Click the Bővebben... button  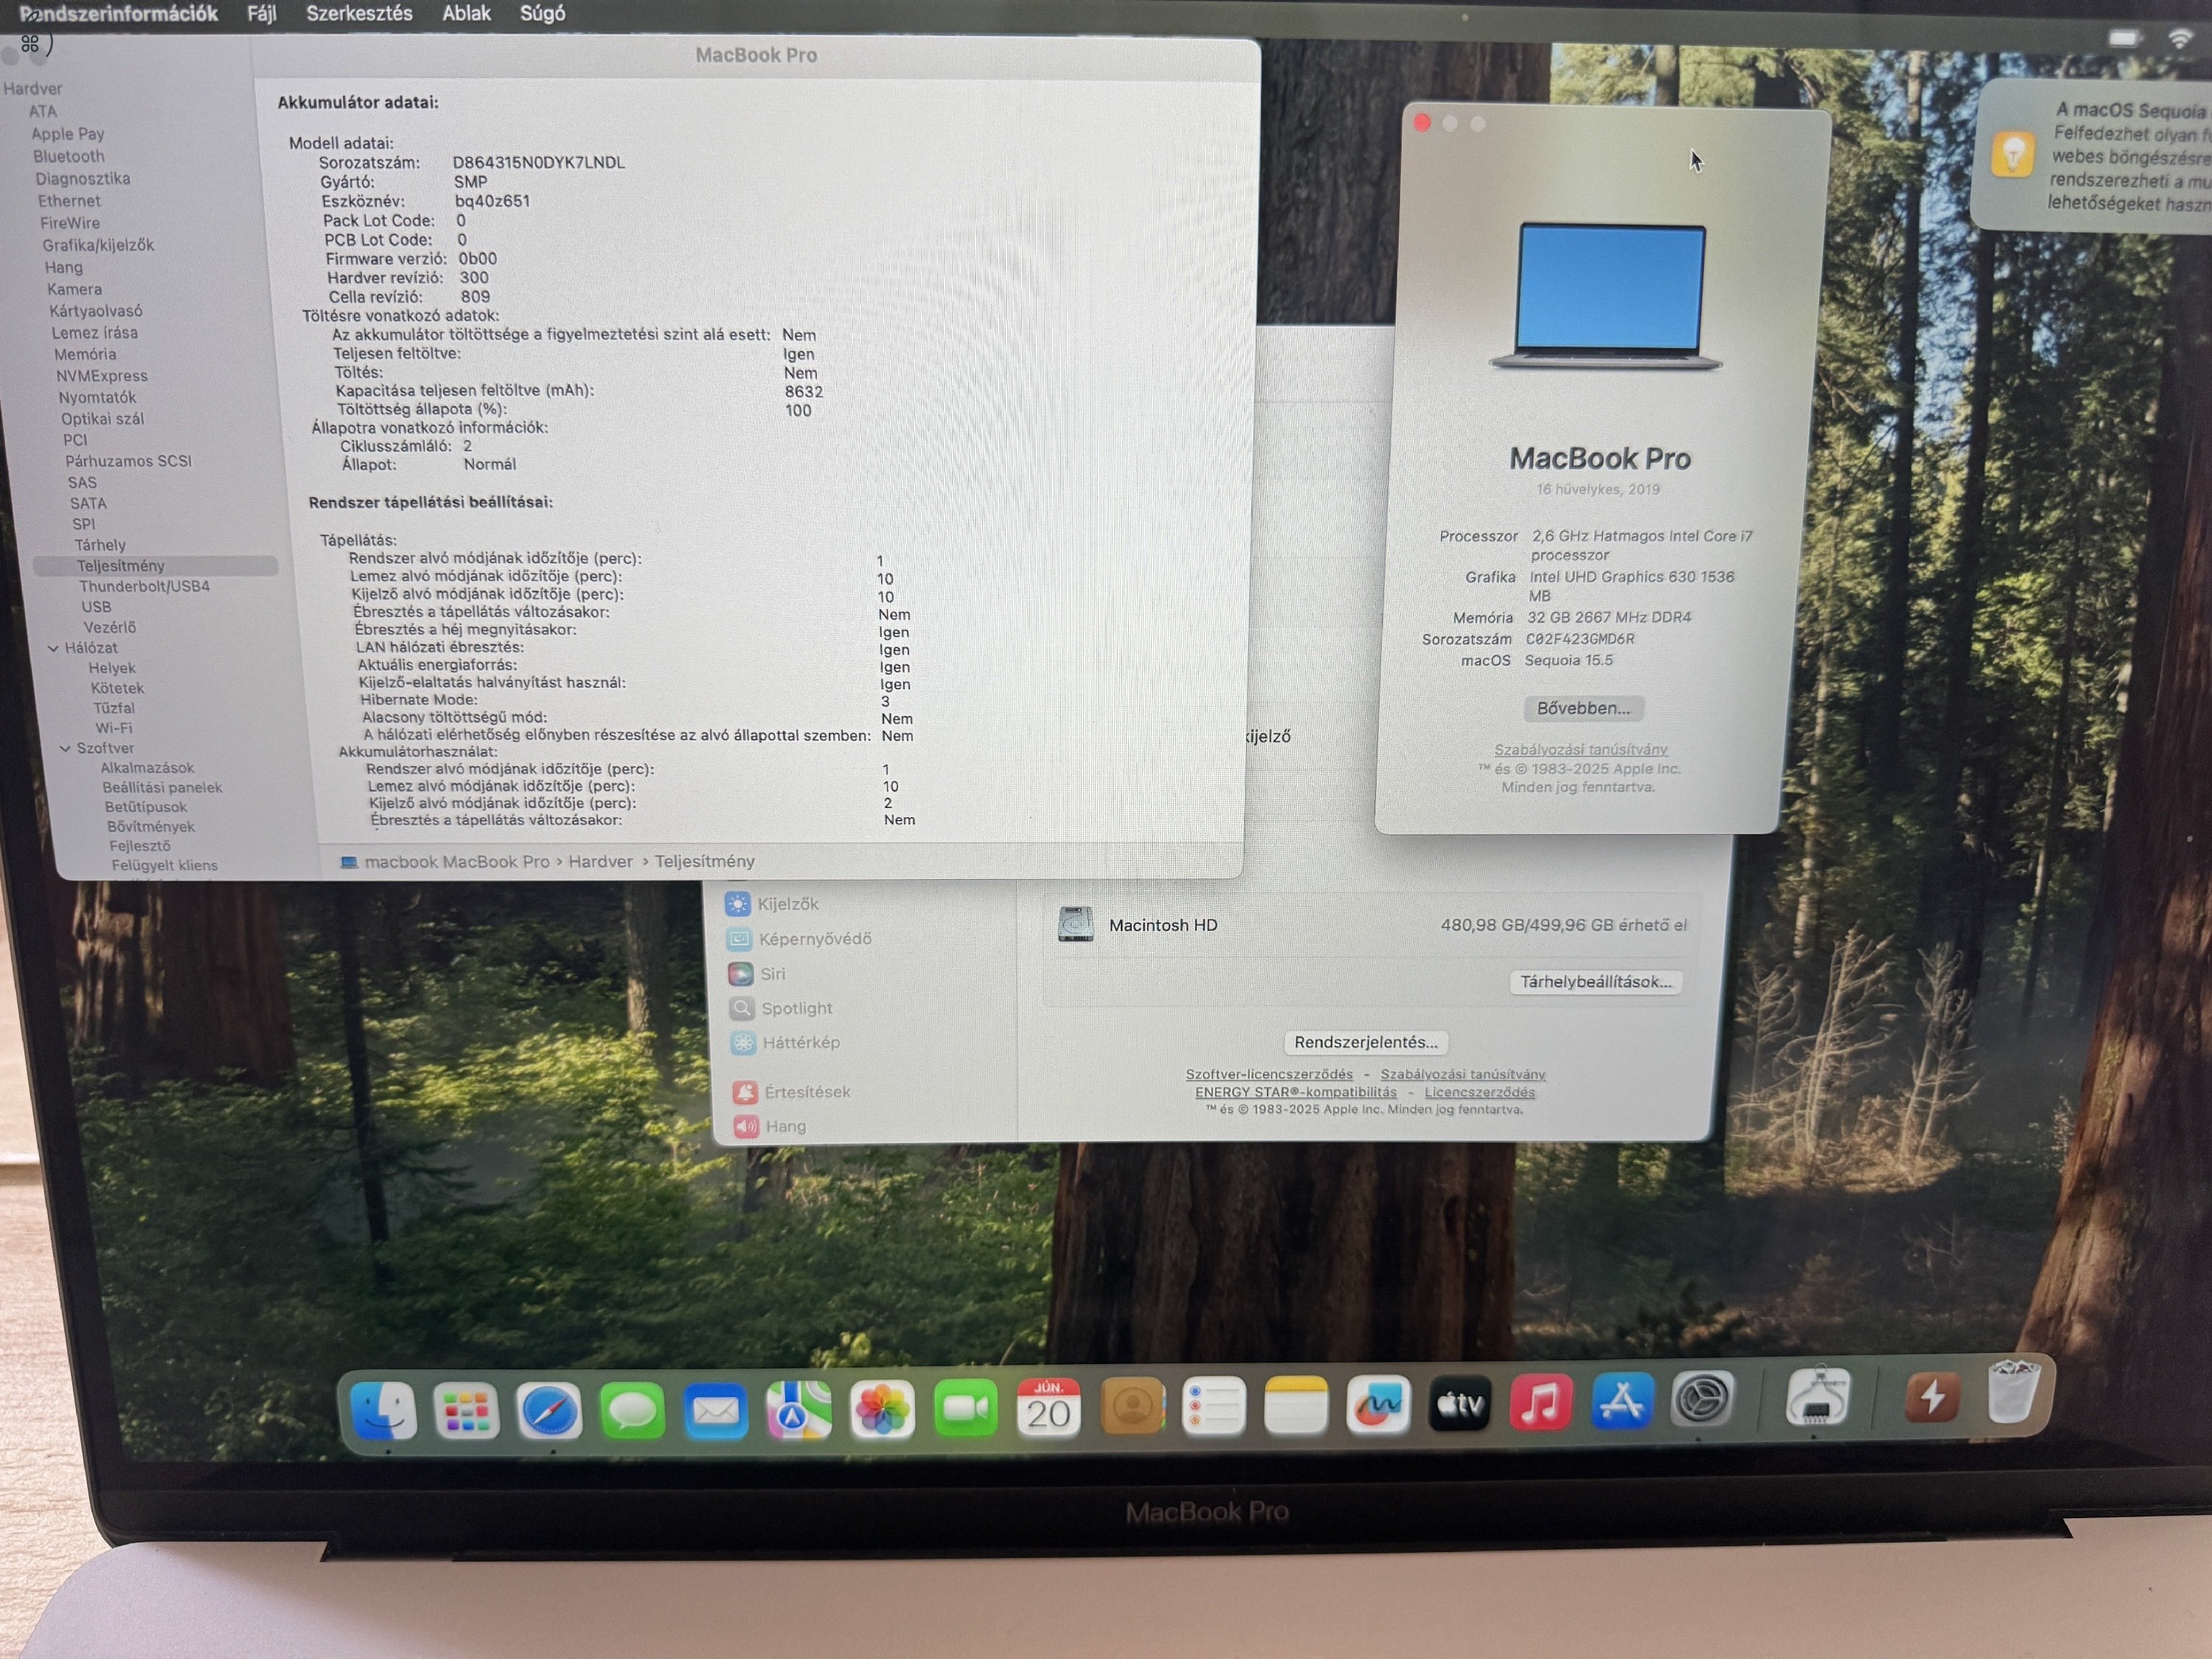tap(1583, 708)
